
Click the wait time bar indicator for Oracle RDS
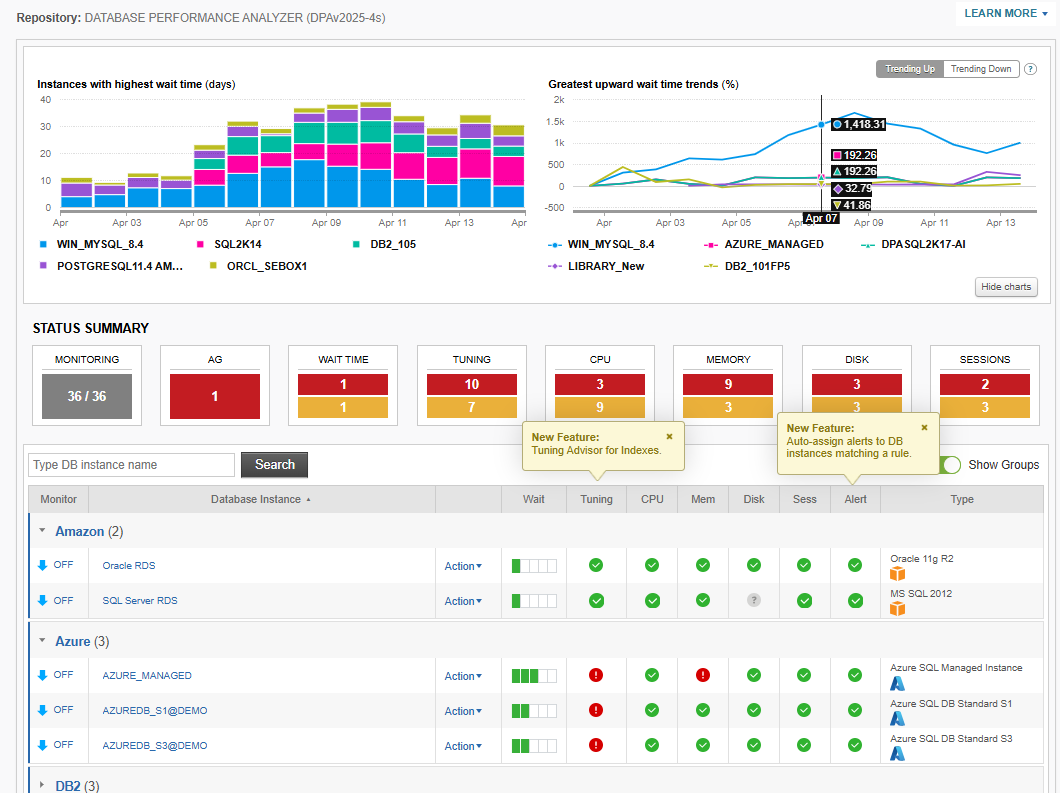pos(534,566)
